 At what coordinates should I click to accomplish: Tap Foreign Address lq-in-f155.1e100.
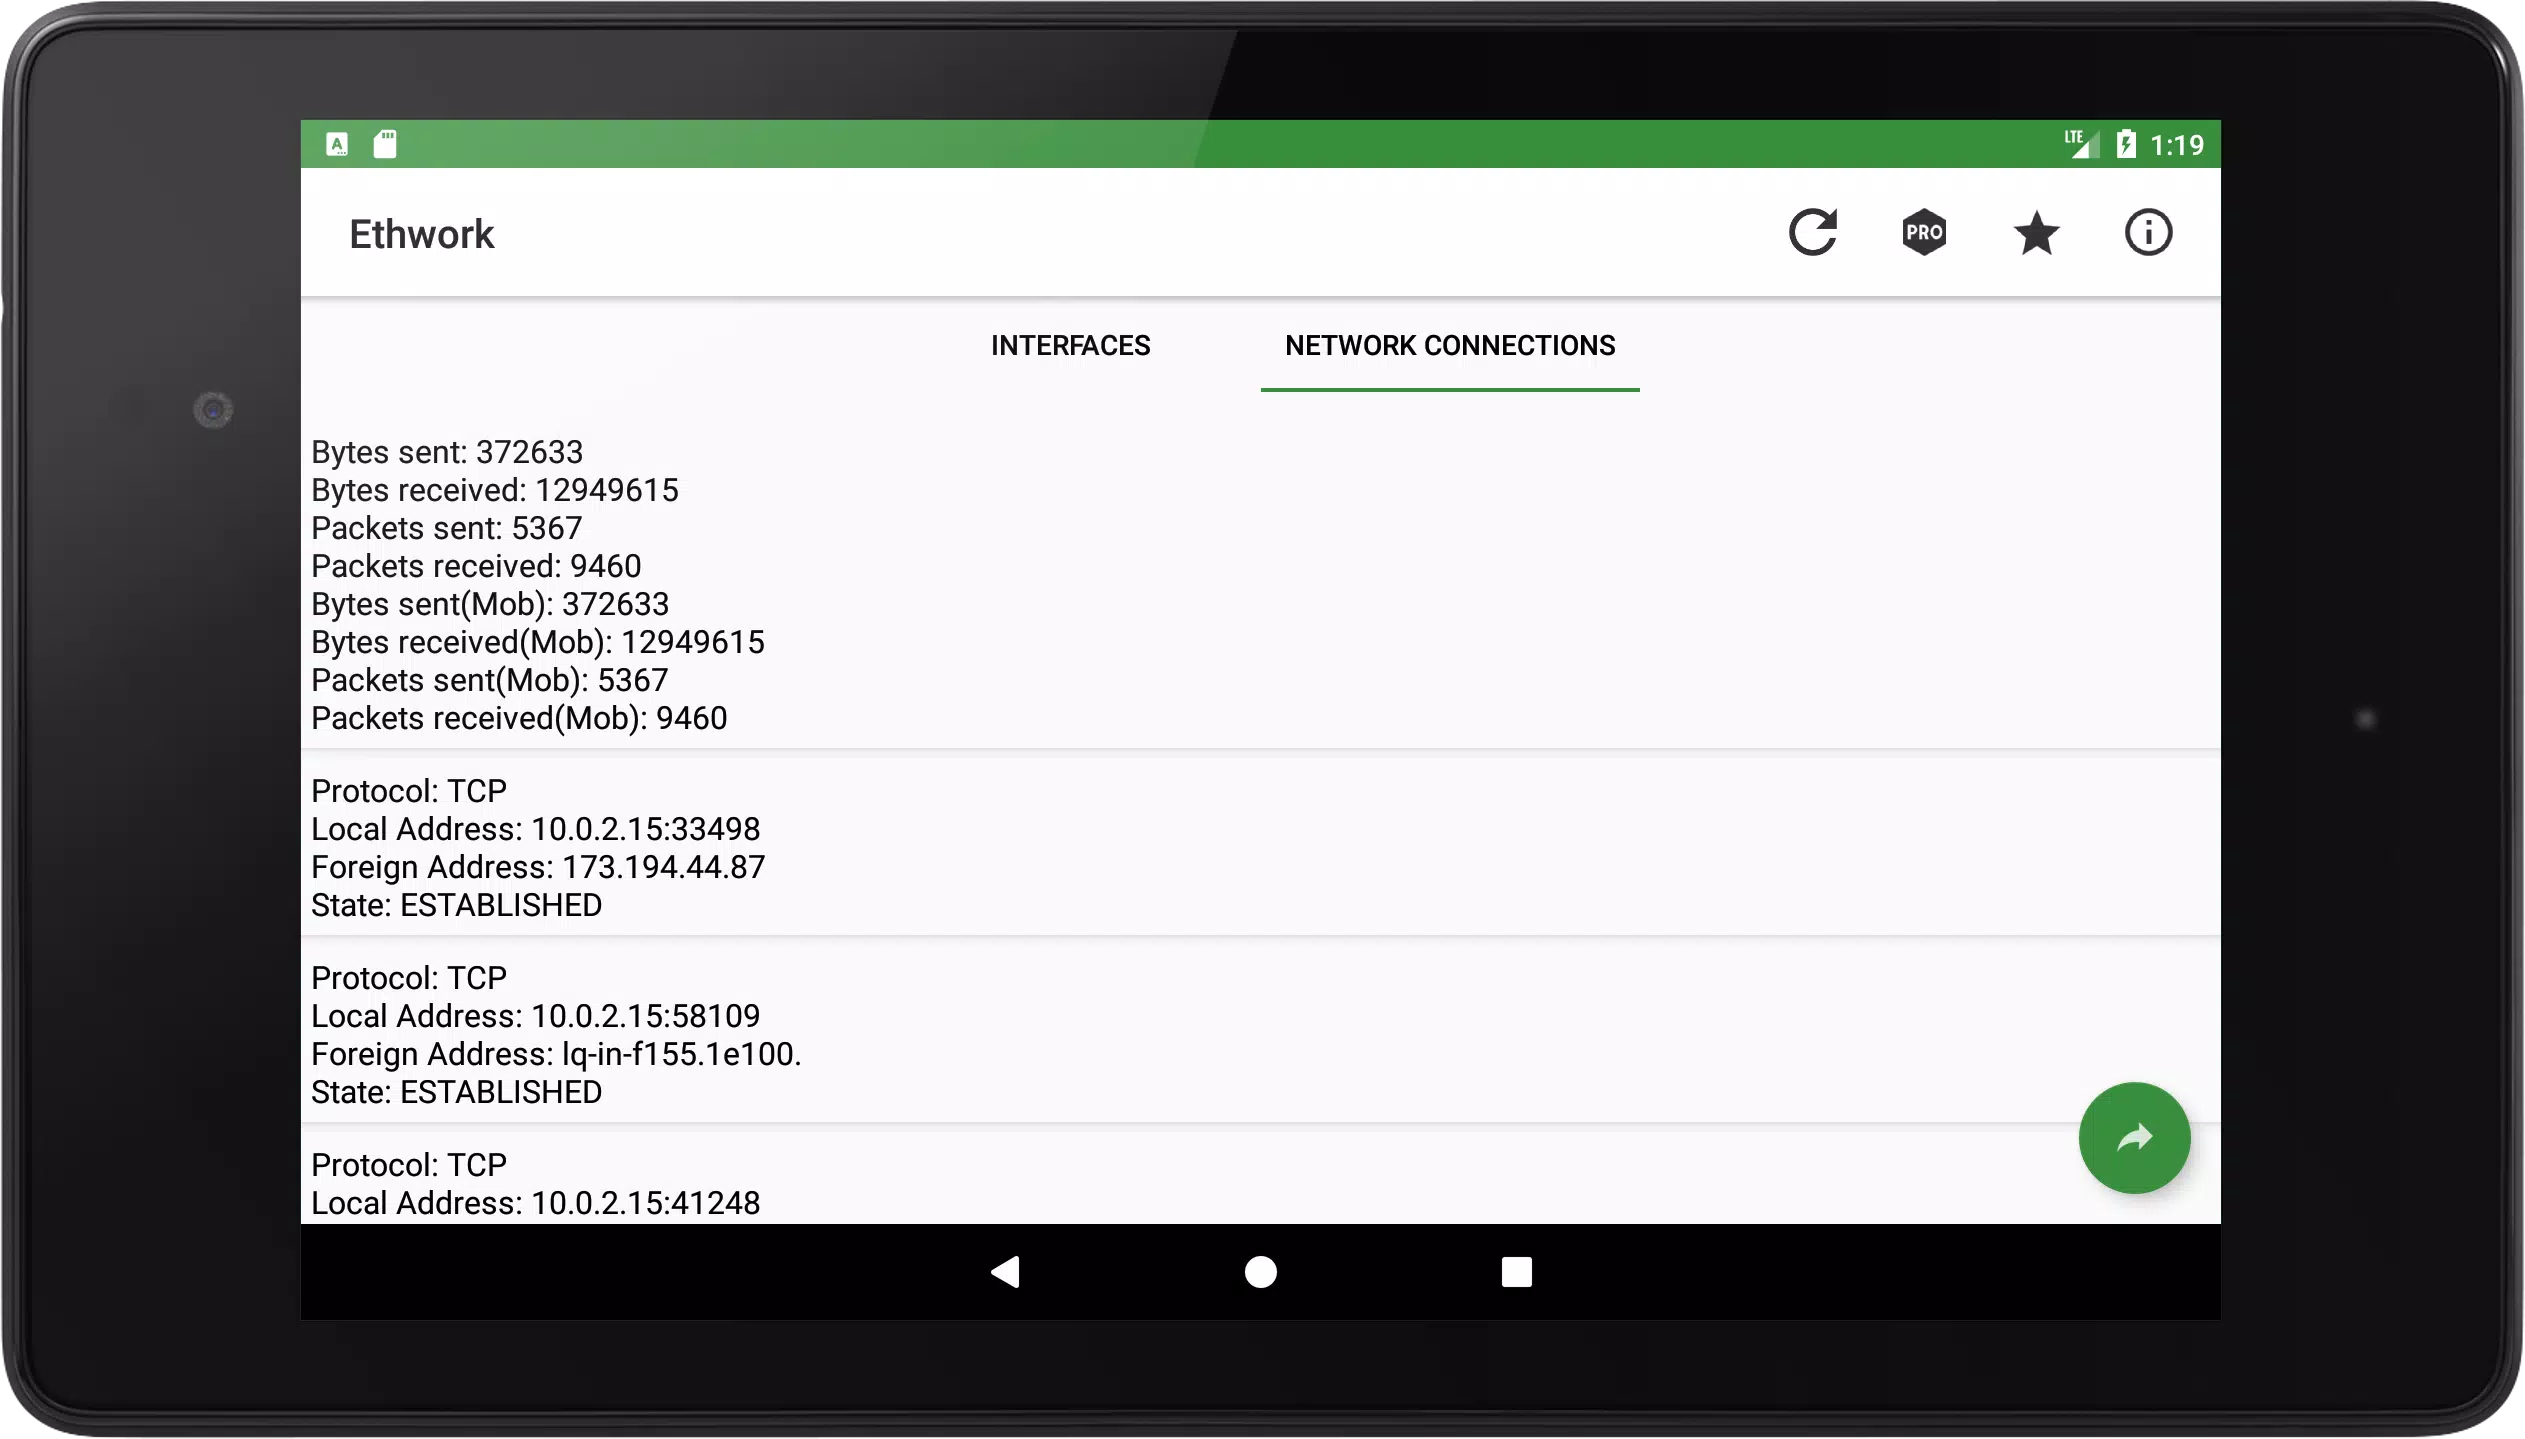(x=556, y=1054)
